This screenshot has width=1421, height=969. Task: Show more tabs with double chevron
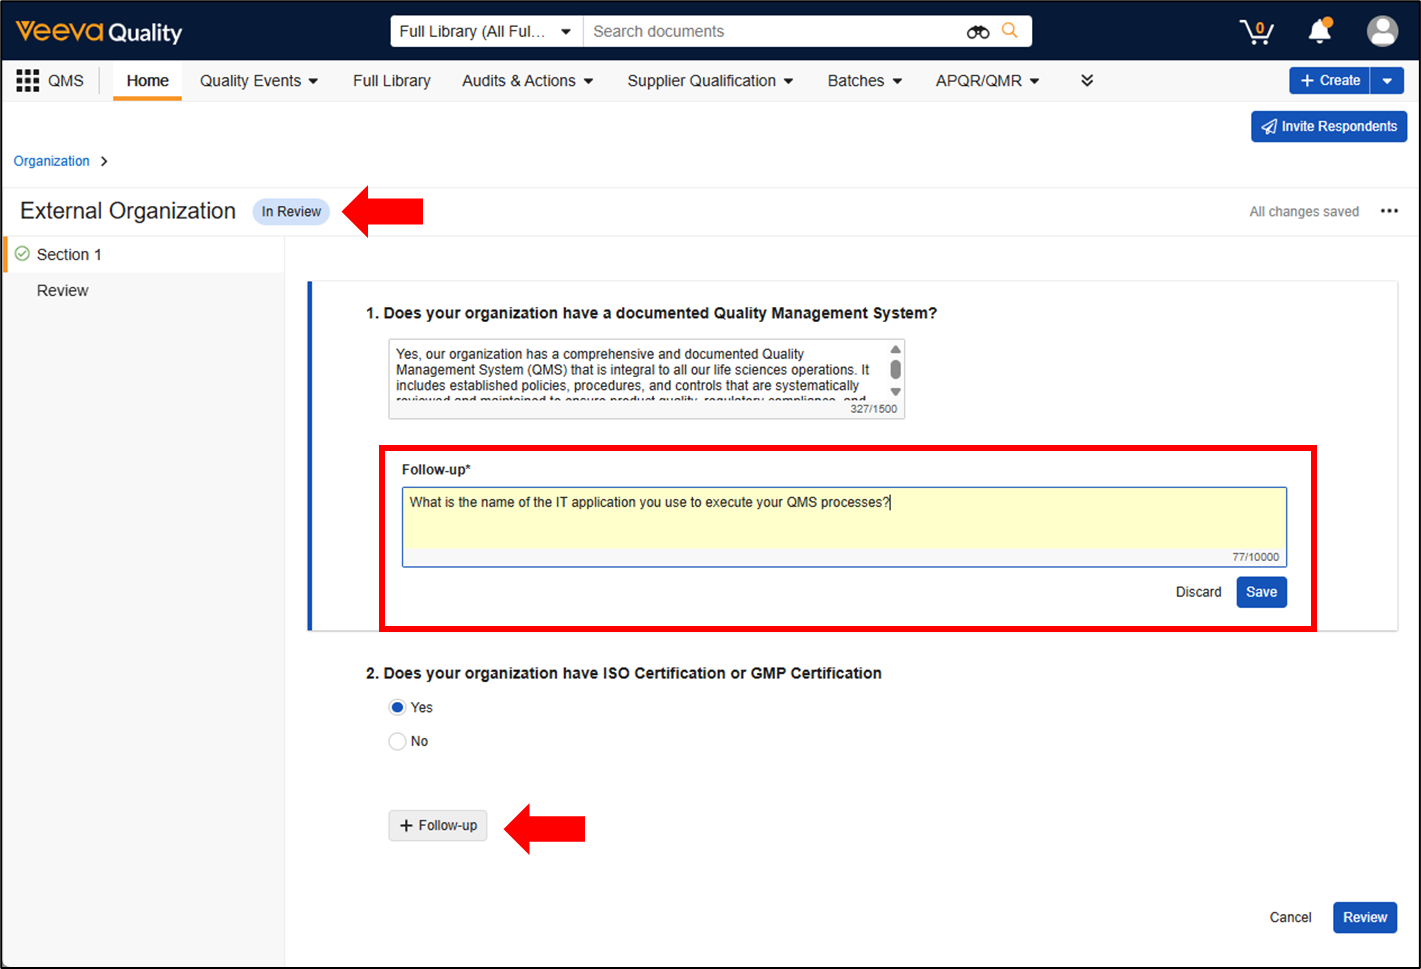[x=1087, y=81]
